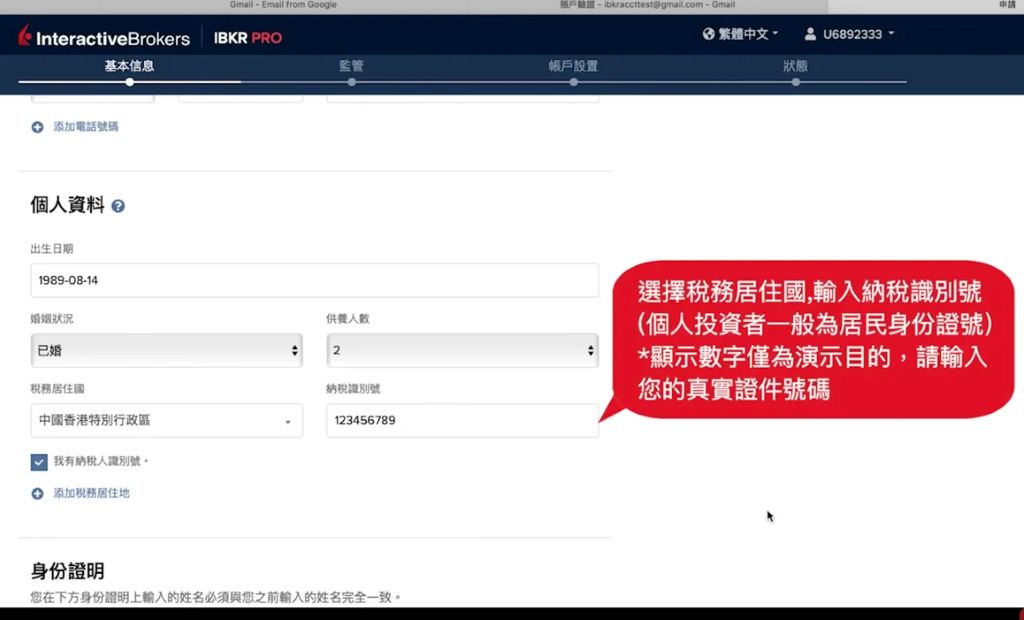Uncheck the 我有納稅人識別號 checkbox
The height and width of the screenshot is (620, 1024).
tap(39, 461)
